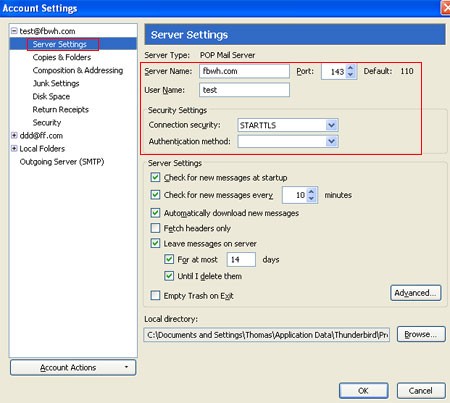
Task: Collapse the test@fbwh.com account tree
Action: click(14, 31)
